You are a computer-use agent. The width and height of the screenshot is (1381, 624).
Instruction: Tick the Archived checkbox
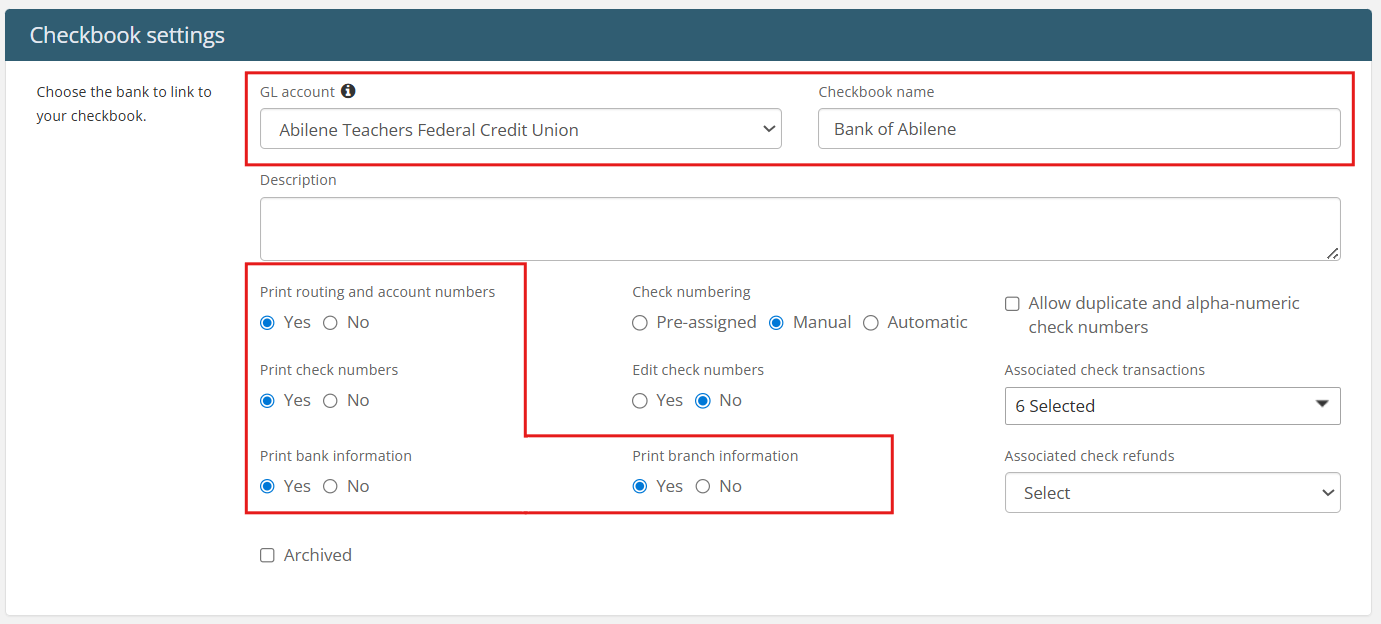point(267,556)
